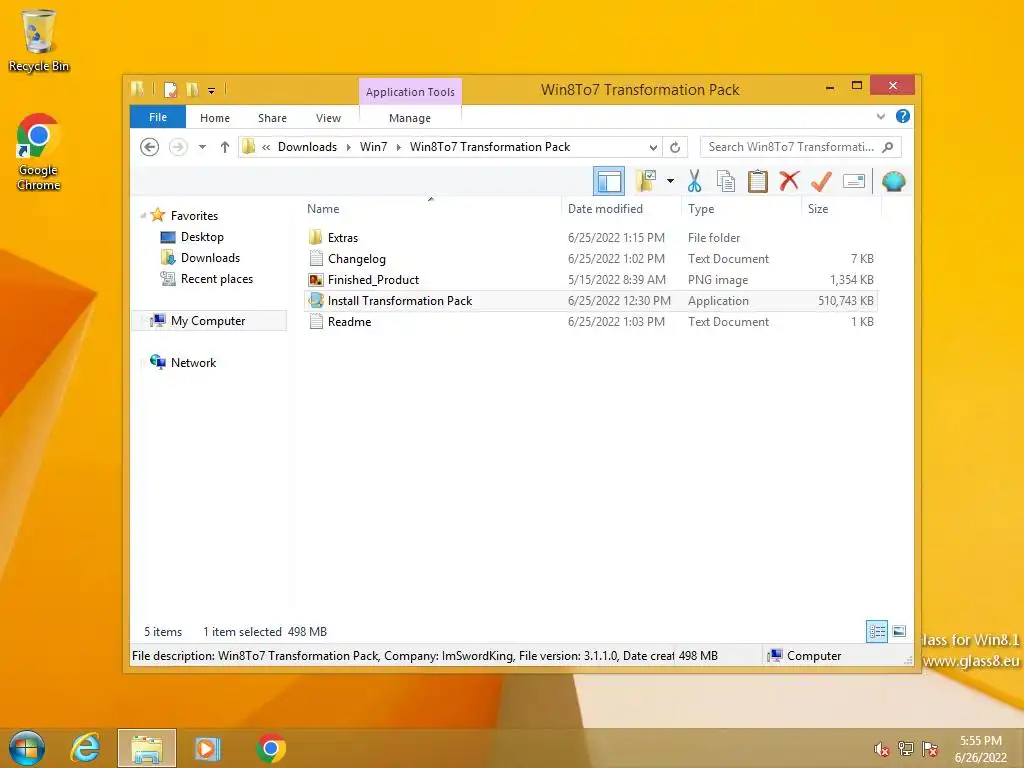Click the window folder icon in title bar
The image size is (1024, 768).
click(138, 89)
